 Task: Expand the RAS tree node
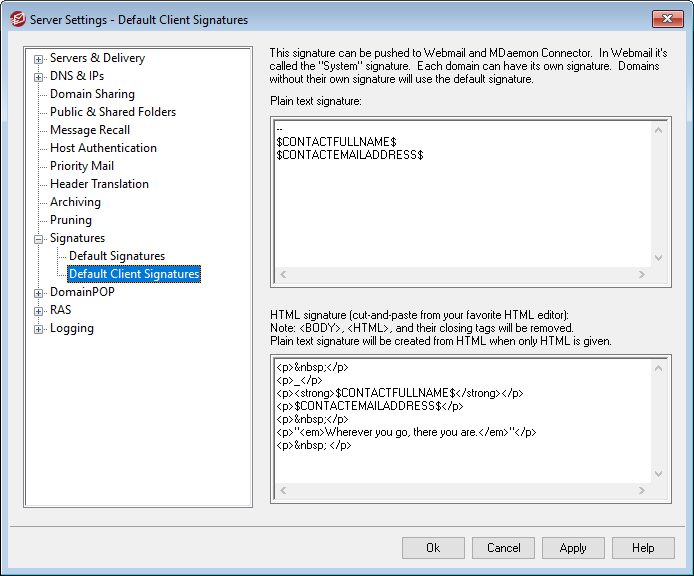(39, 311)
